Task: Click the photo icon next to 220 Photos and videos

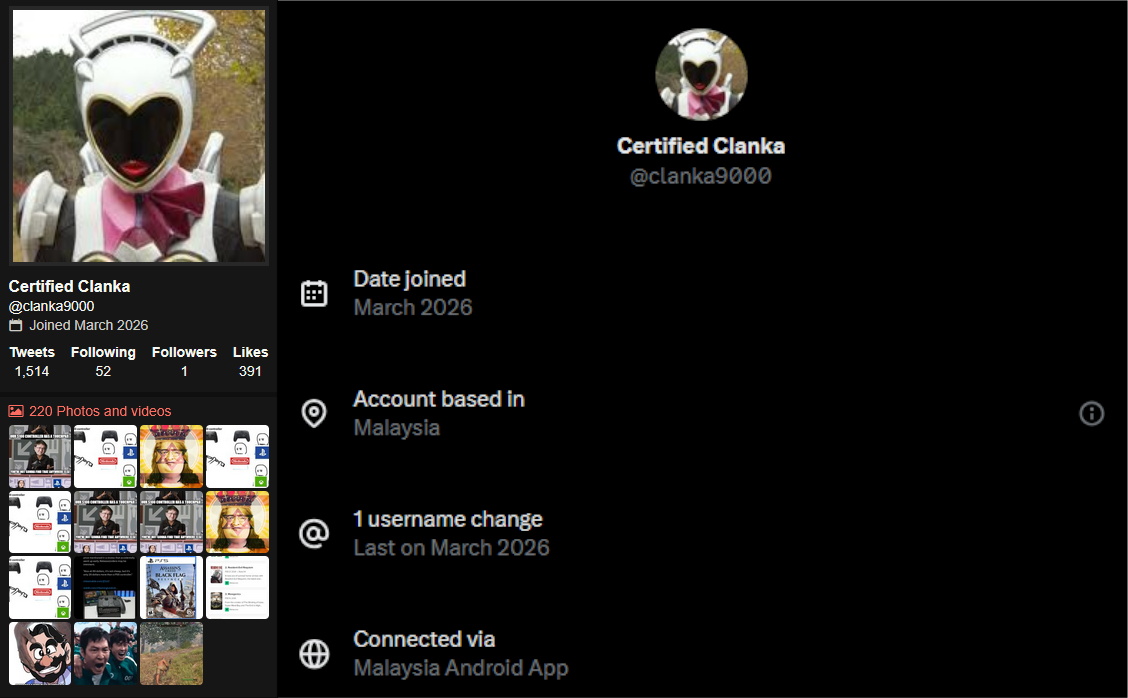Action: [x=16, y=411]
